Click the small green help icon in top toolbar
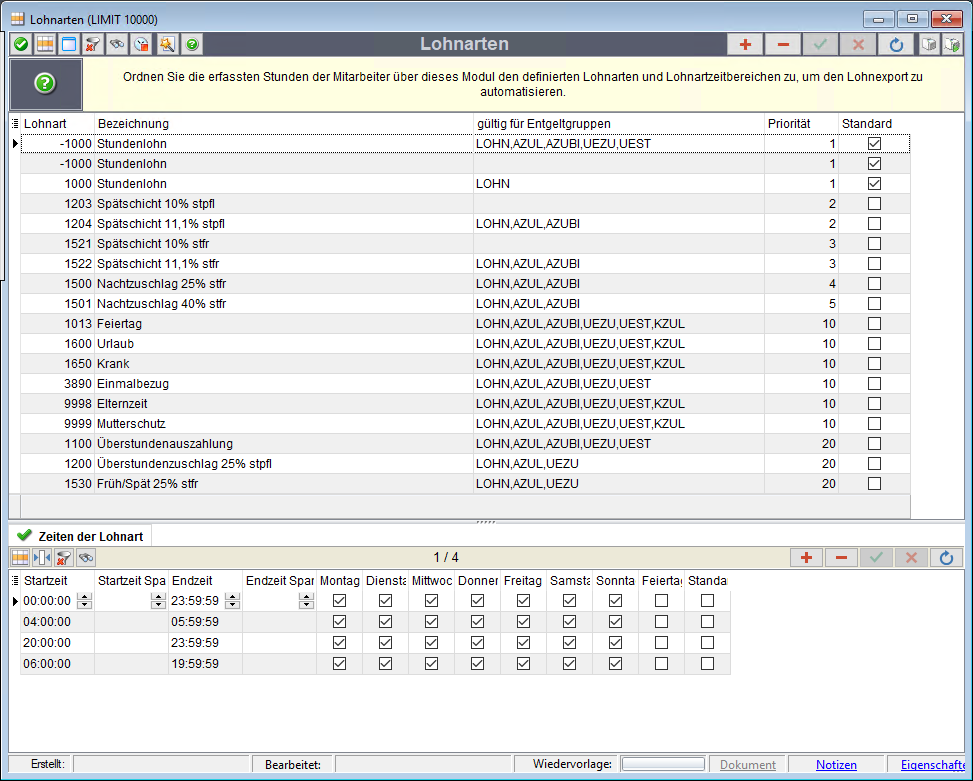Viewport: 973px width, 781px height. (191, 45)
